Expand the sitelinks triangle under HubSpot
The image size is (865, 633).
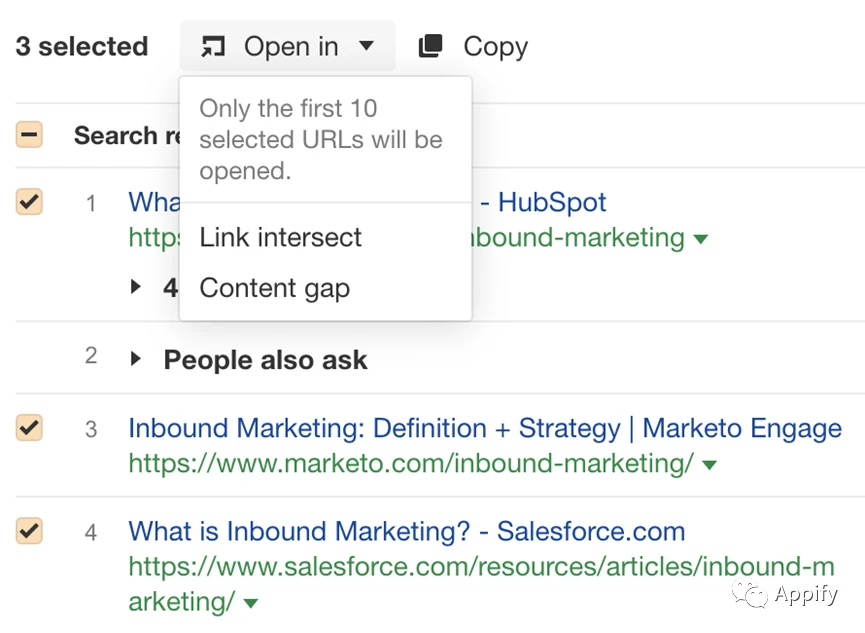(136, 287)
